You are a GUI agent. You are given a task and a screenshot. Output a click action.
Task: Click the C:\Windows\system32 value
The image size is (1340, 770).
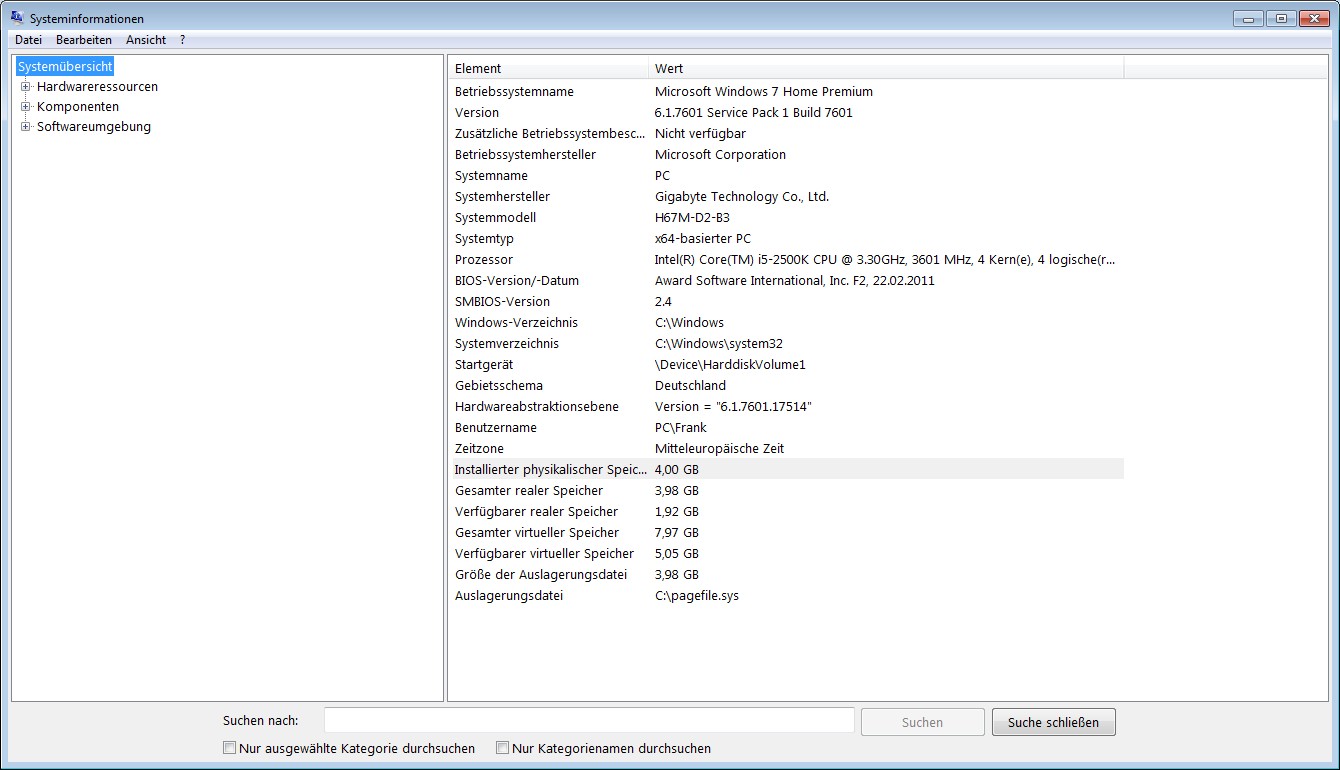[719, 343]
